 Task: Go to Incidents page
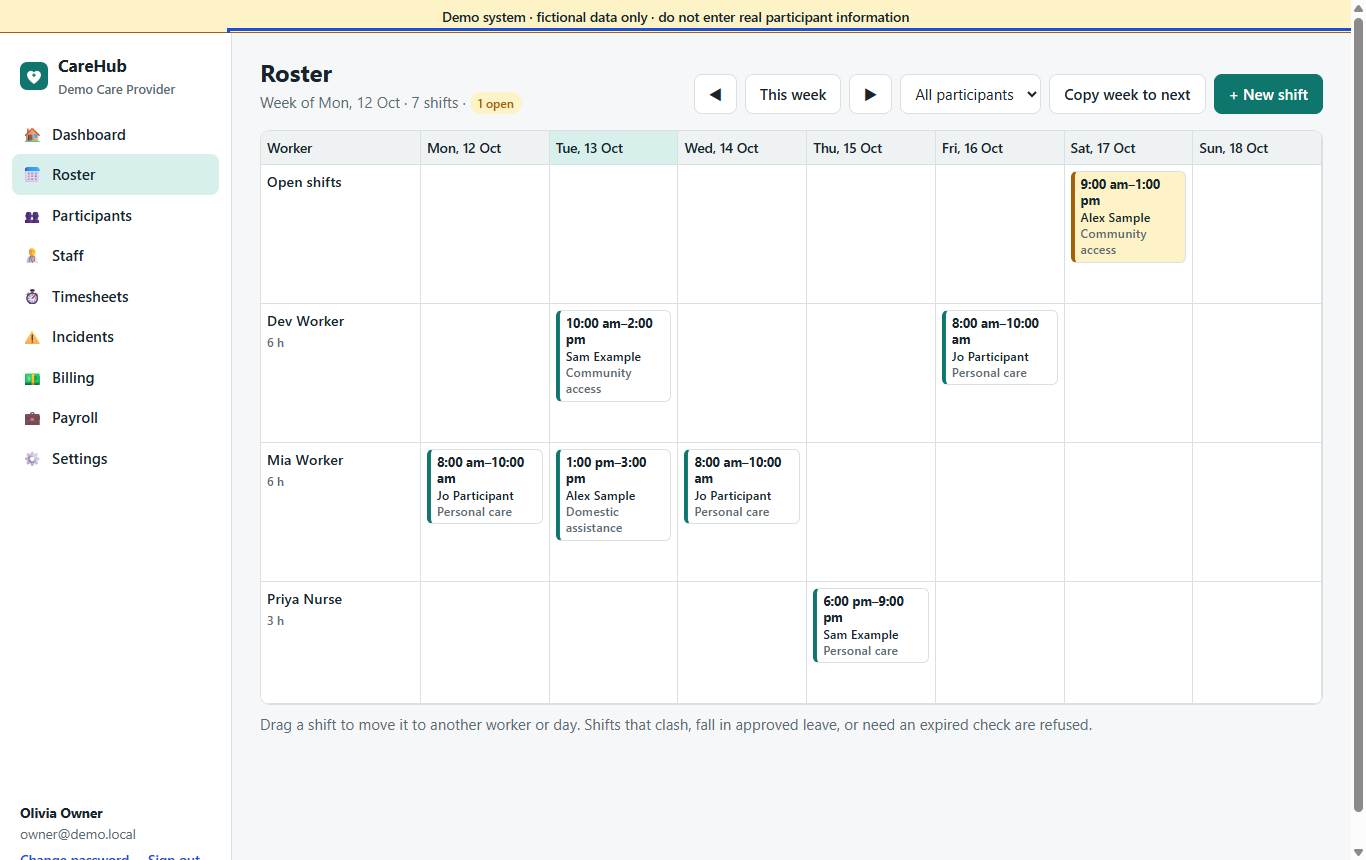115,337
